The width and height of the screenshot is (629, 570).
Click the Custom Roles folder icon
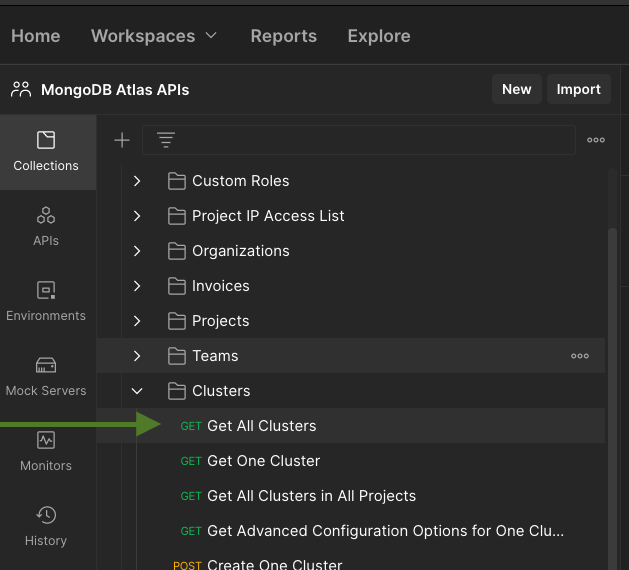pyautogui.click(x=177, y=181)
